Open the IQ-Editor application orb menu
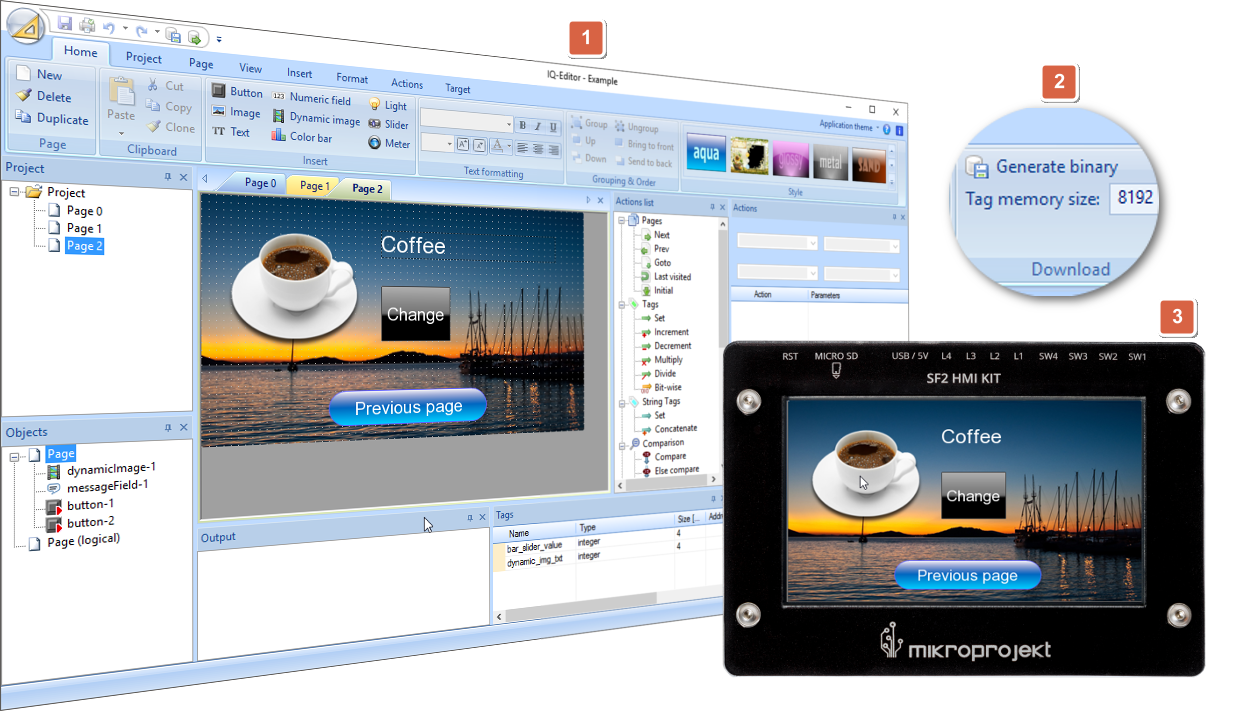 pyautogui.click(x=27, y=26)
